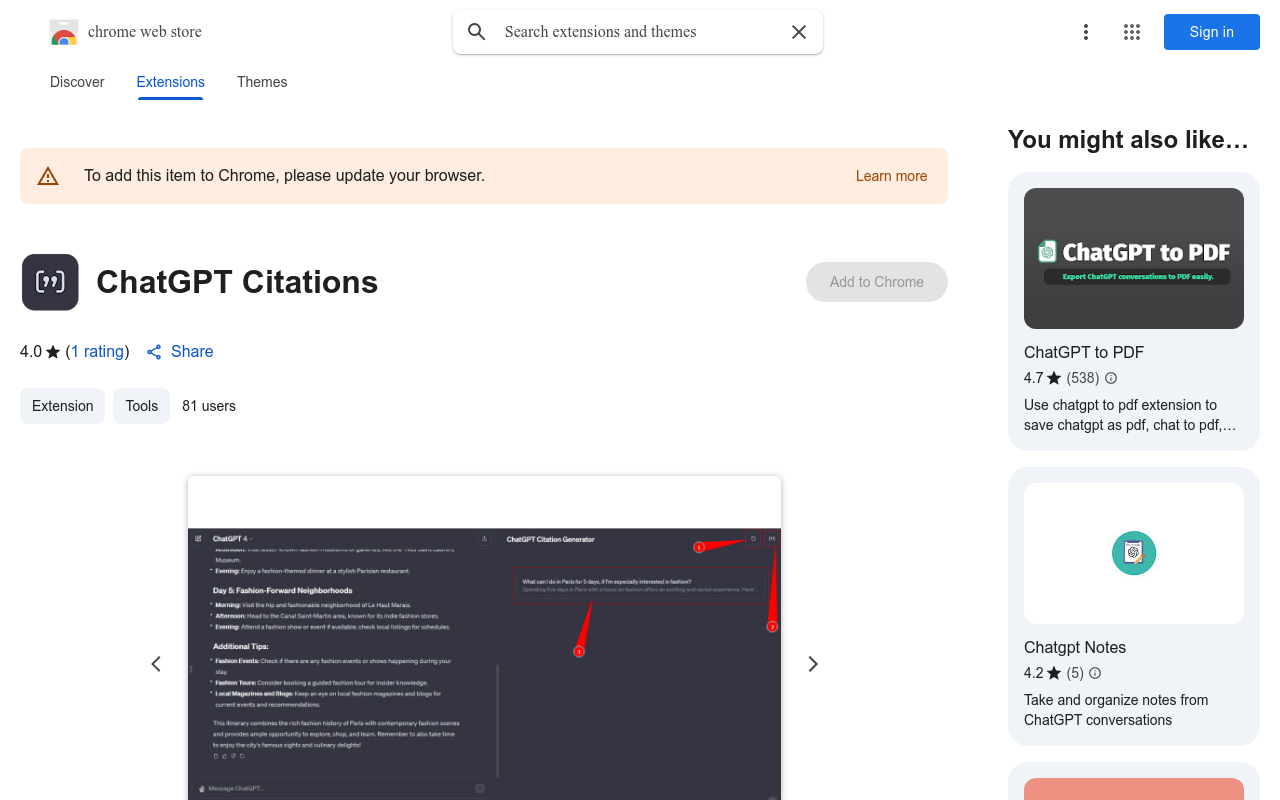The width and height of the screenshot is (1280, 800).
Task: Click the warning triangle icon in banner
Action: click(x=48, y=176)
